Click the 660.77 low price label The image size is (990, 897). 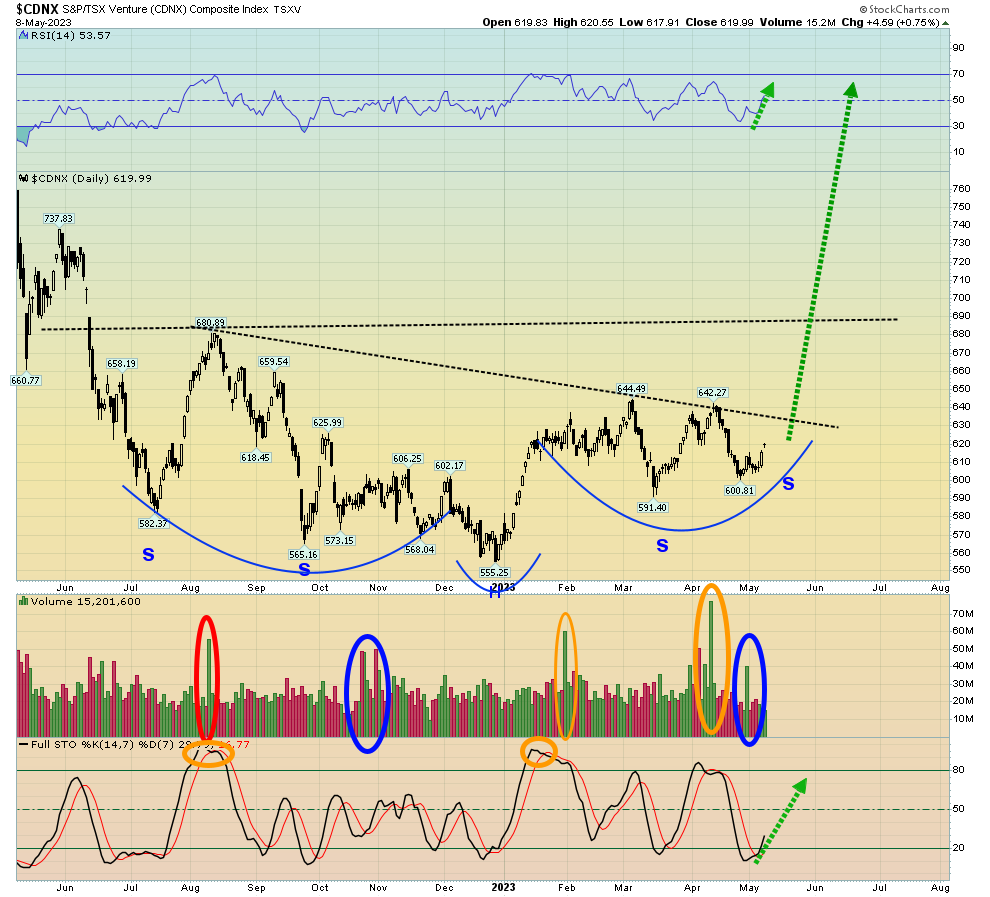[x=26, y=381]
